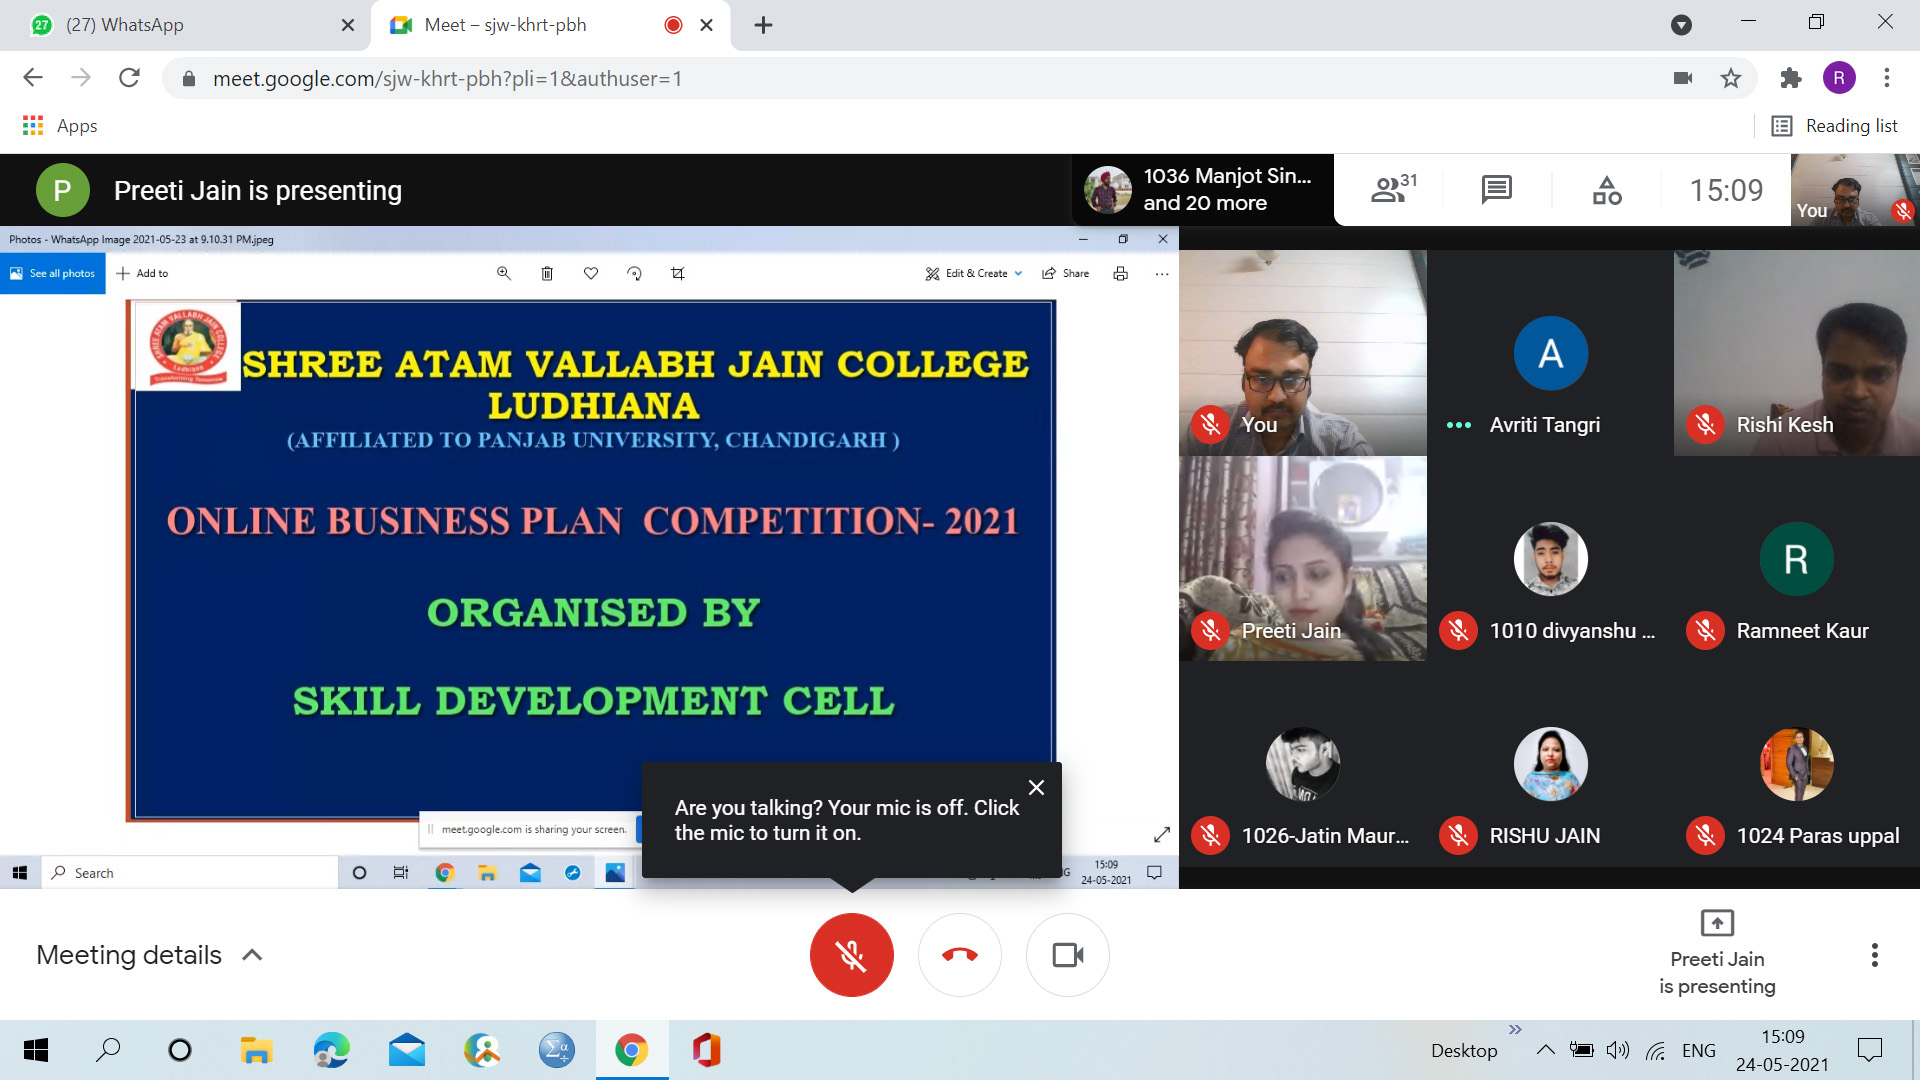1920x1080 pixels.
Task: Open the activities shapes icon
Action: (x=1607, y=189)
